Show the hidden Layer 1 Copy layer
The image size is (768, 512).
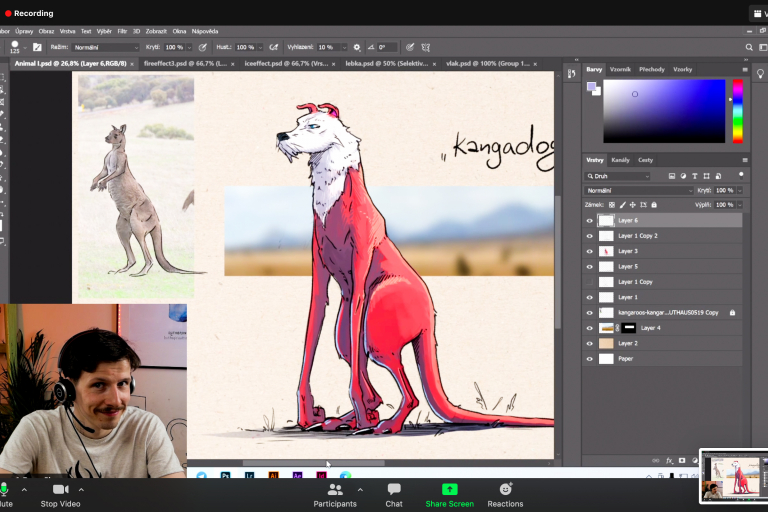click(x=590, y=282)
